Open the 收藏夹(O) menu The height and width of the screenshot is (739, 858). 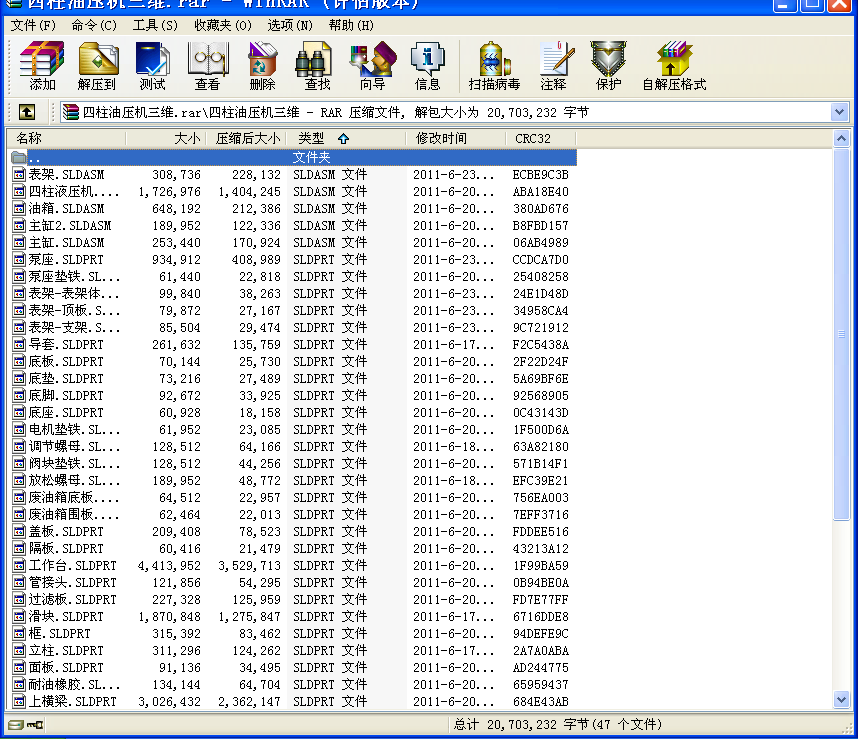click(223, 25)
